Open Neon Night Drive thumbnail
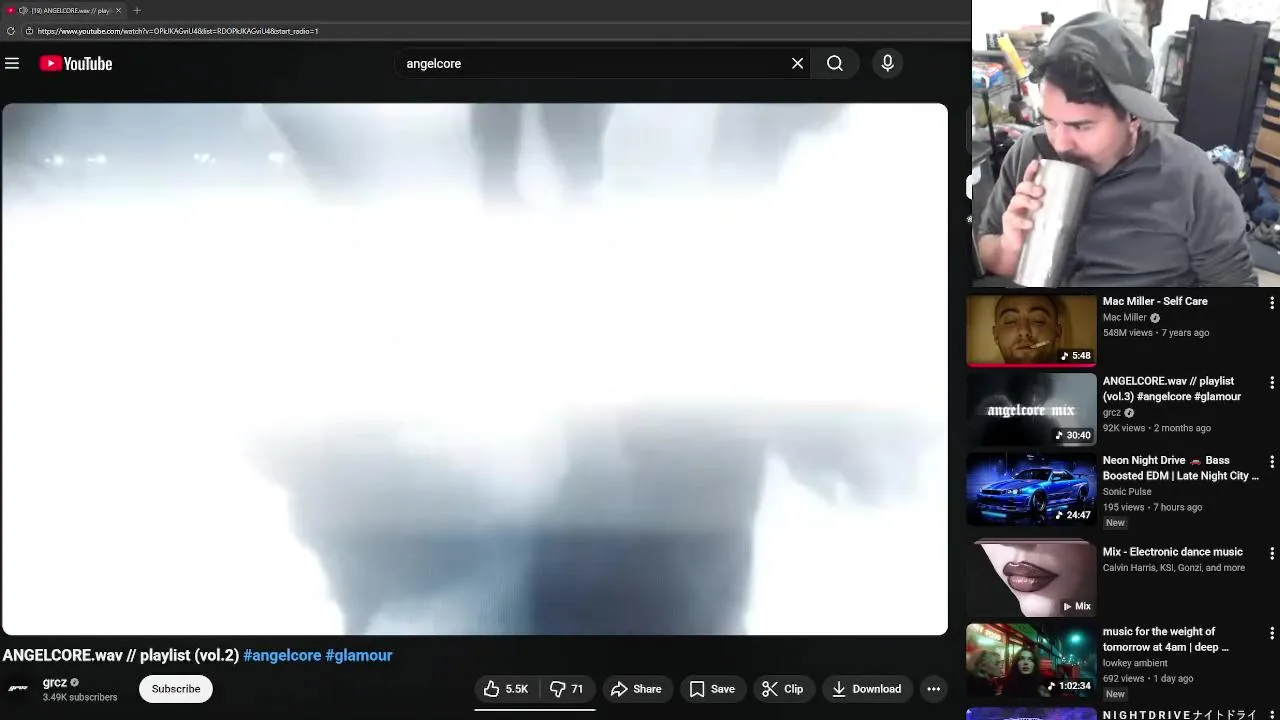 coord(1031,489)
